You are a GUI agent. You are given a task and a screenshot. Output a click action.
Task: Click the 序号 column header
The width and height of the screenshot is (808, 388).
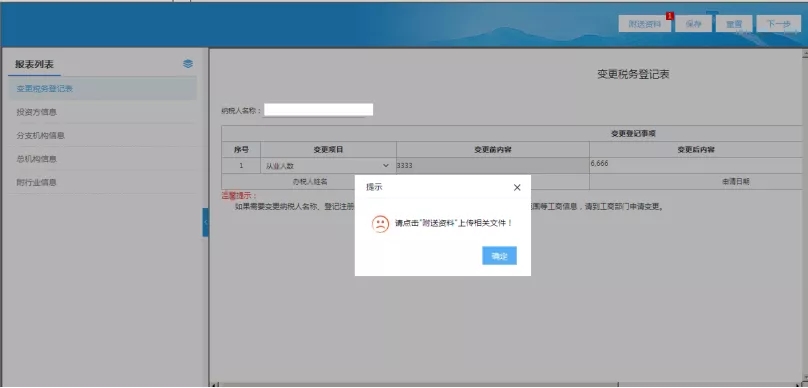pos(241,149)
